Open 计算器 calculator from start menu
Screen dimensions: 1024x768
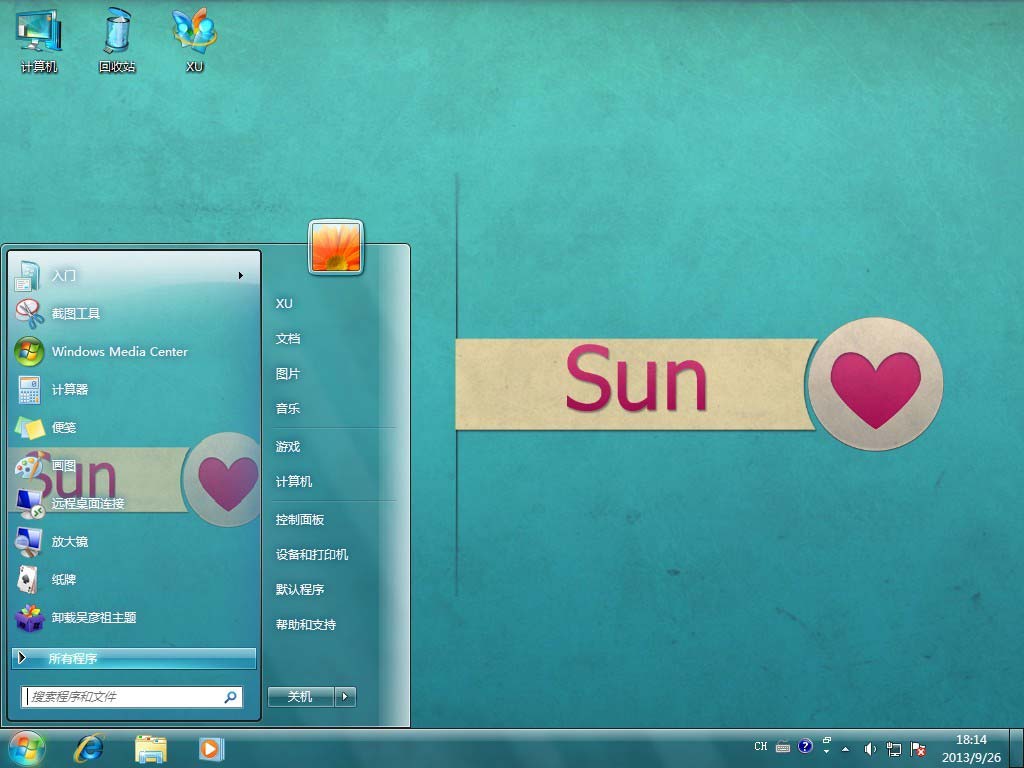coord(70,390)
